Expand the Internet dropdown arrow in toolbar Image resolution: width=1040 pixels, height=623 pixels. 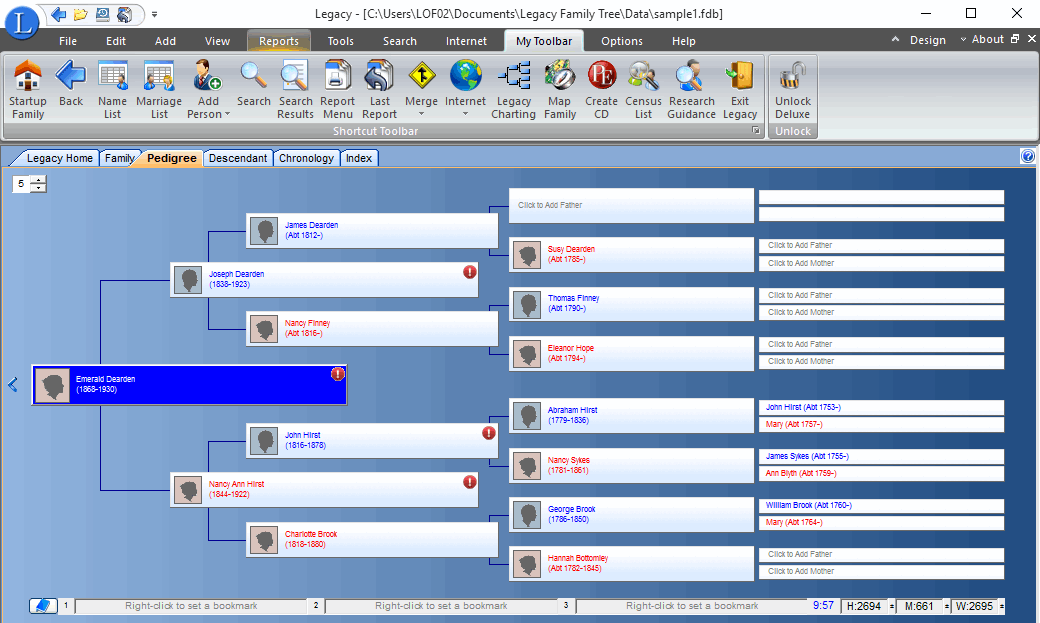pyautogui.click(x=466, y=114)
